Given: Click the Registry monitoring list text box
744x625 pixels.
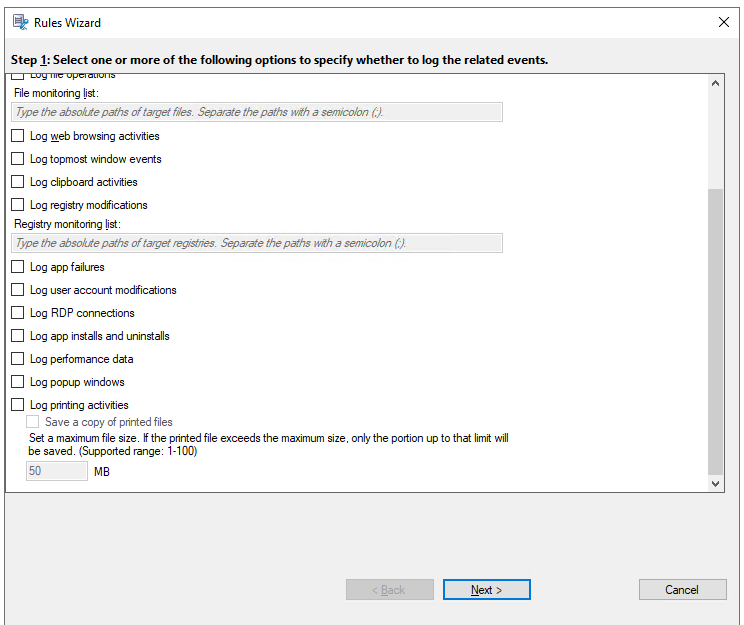Looking at the screenshot, I should click(x=257, y=243).
